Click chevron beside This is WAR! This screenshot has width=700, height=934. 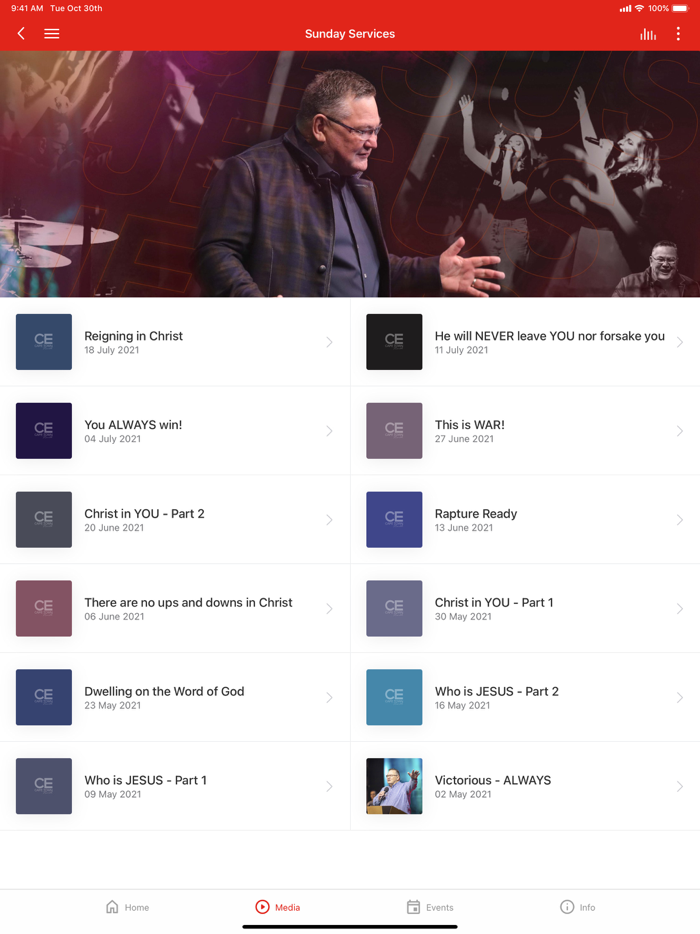680,431
